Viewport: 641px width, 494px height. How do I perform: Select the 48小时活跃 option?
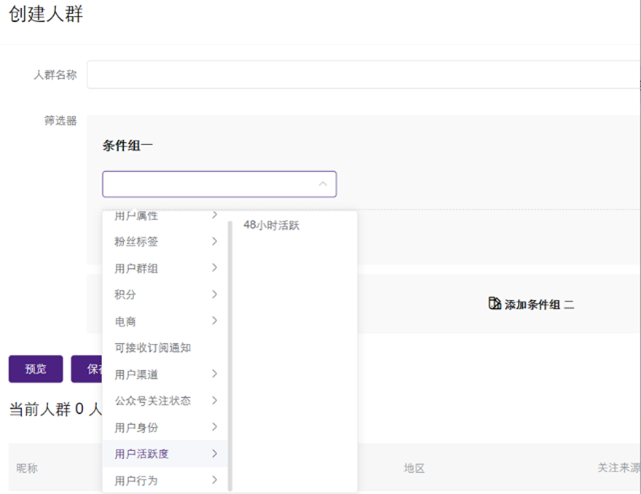pos(271,225)
